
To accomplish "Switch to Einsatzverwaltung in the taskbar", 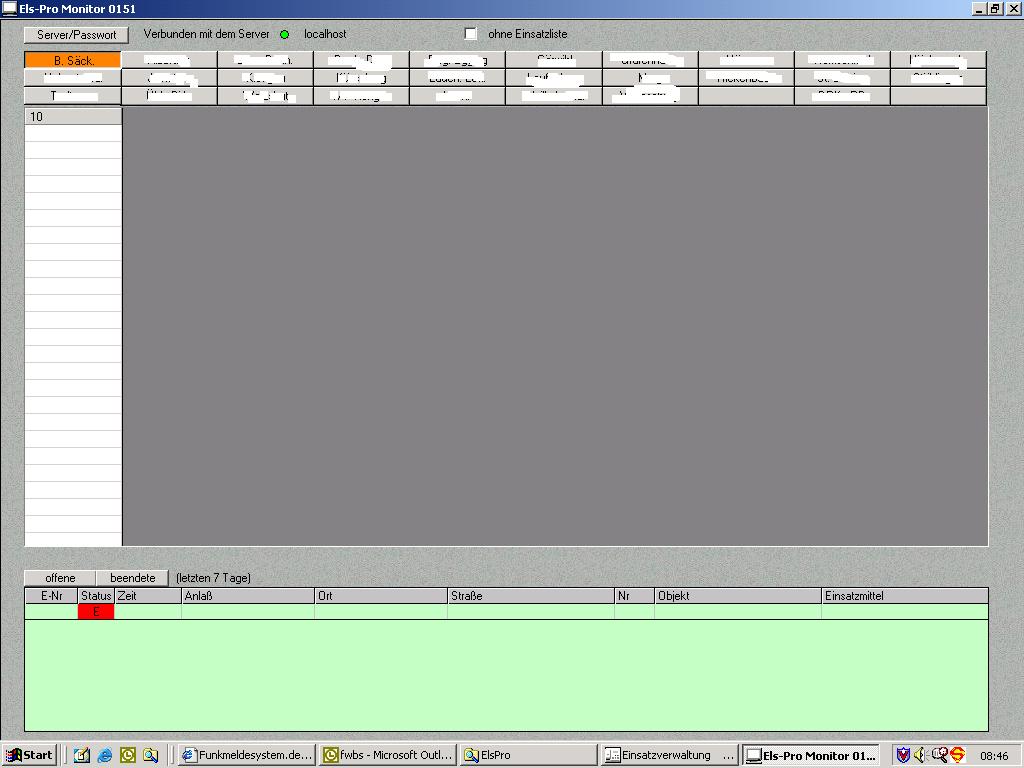I will coord(669,755).
